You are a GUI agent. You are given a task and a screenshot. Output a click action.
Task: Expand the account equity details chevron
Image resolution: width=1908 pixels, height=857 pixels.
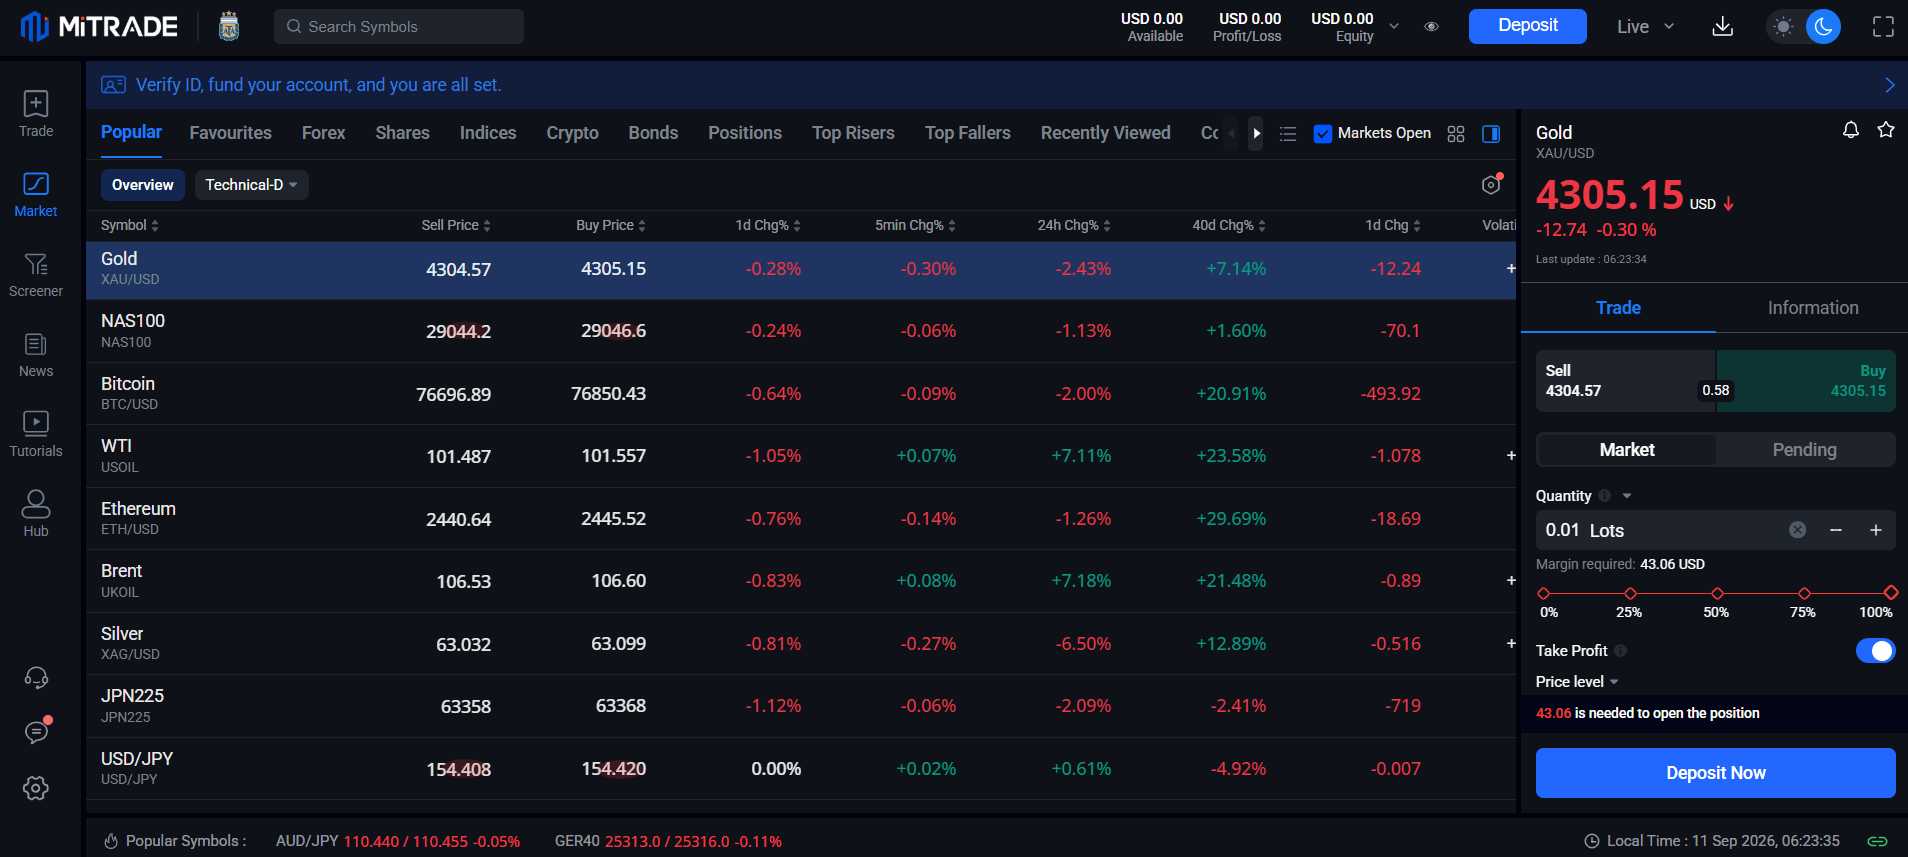point(1394,27)
